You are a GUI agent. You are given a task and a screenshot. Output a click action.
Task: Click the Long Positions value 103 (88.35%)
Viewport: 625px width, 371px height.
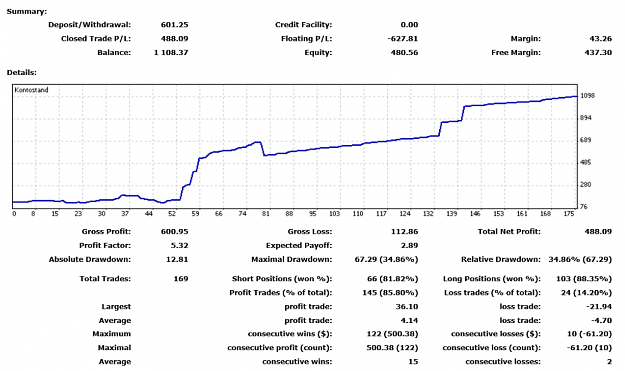(584, 279)
